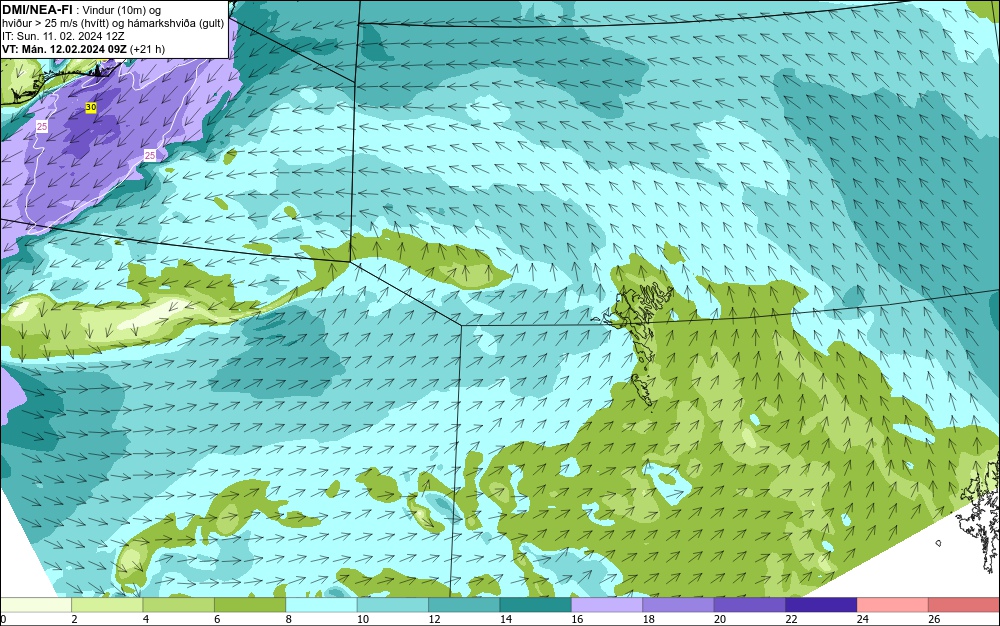Click the lavender 16–18 m/s legend swatch
Image resolution: width=1000 pixels, height=626 pixels.
tap(607, 605)
